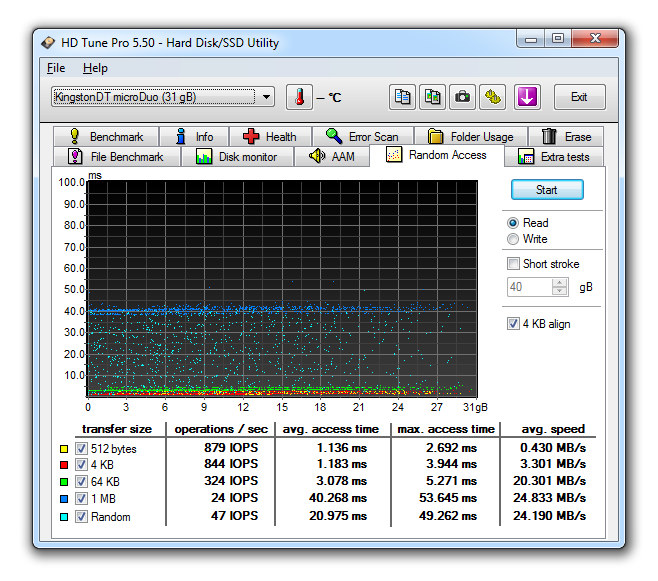Click the avg. access time column header
The image size is (658, 581).
(331, 429)
